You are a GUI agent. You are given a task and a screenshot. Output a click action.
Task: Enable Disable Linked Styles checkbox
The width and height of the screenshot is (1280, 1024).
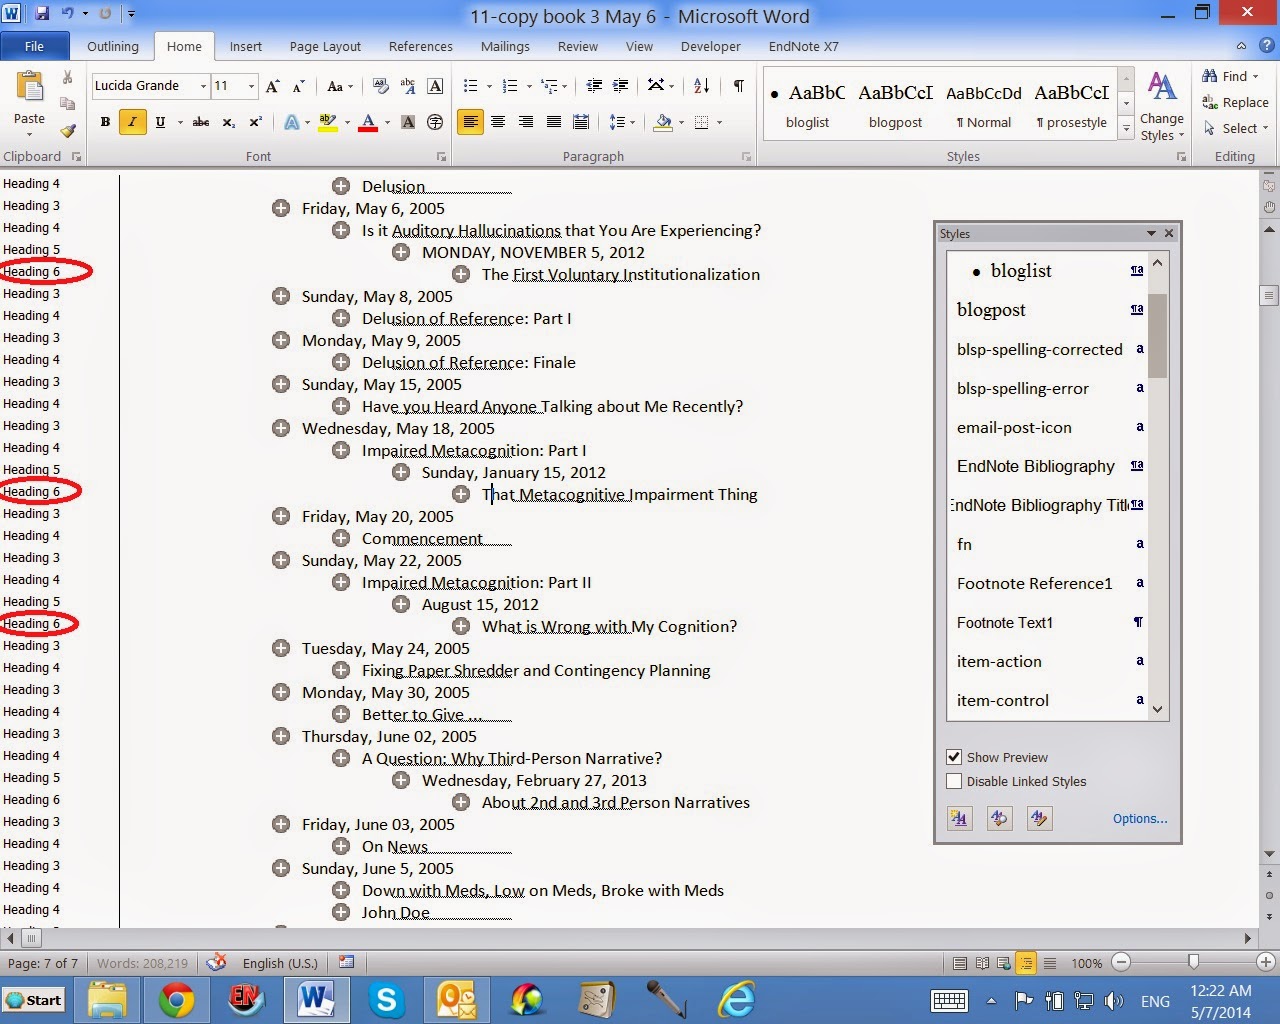click(x=954, y=781)
